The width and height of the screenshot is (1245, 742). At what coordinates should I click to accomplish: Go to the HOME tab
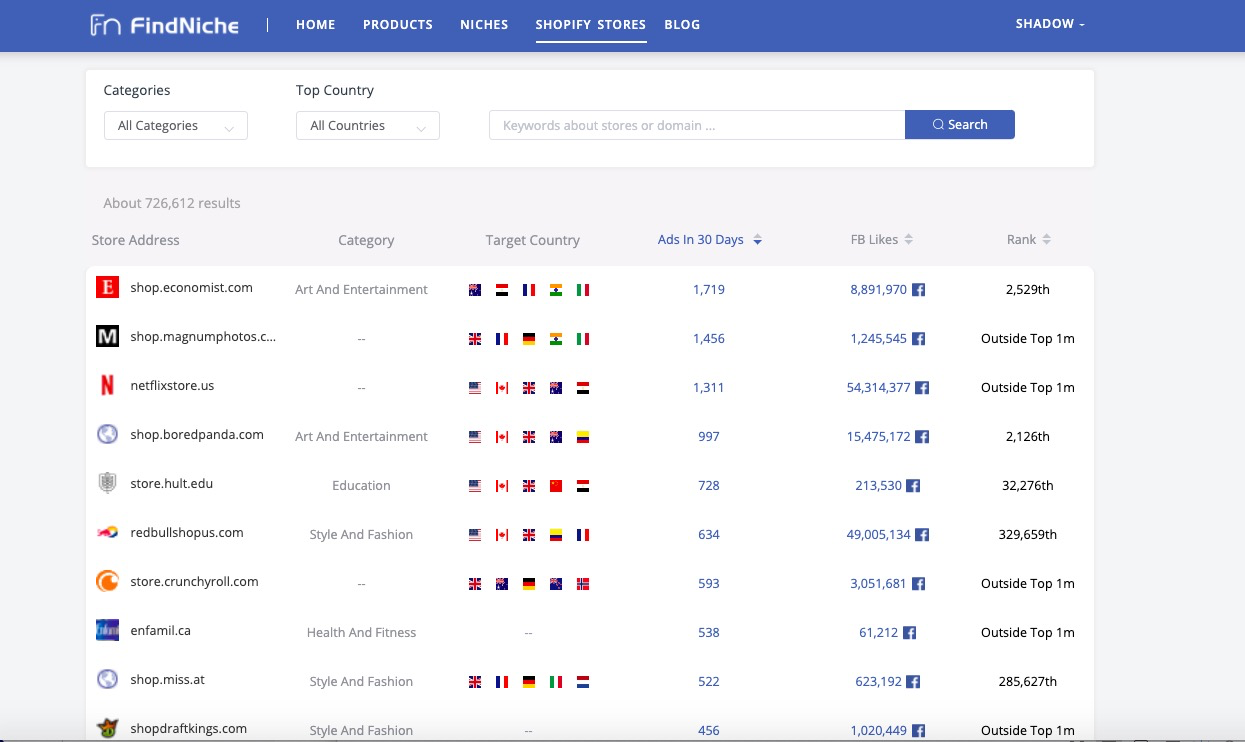[x=316, y=25]
